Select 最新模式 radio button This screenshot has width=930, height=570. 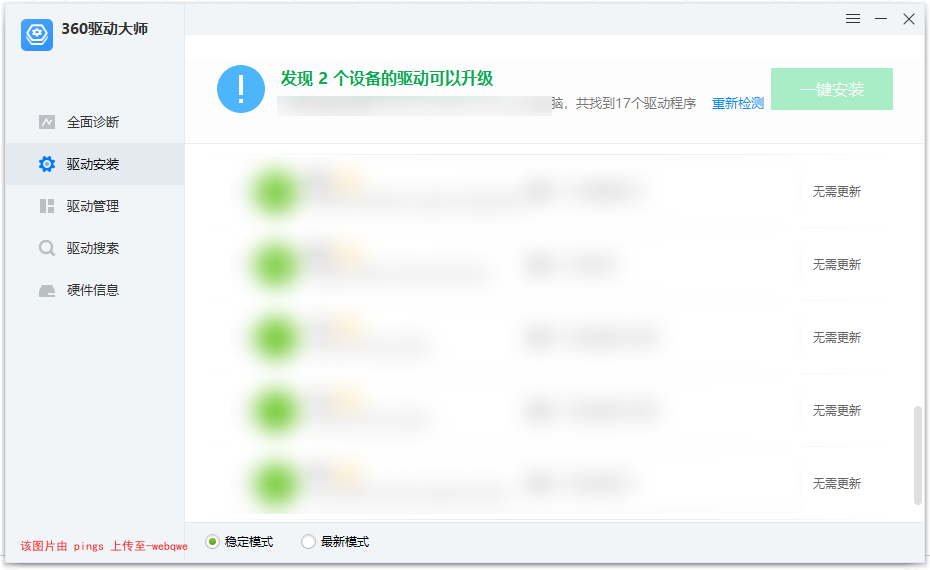click(308, 542)
